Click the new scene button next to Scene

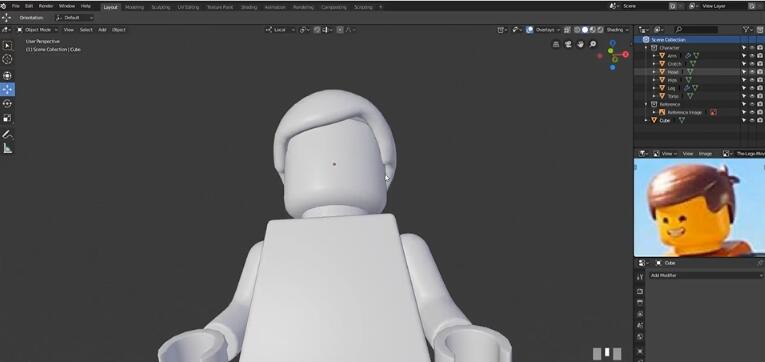(x=673, y=6)
